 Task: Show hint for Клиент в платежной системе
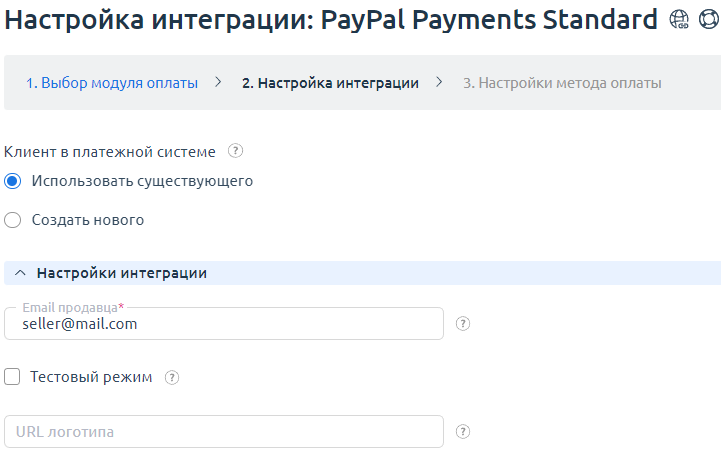[236, 152]
